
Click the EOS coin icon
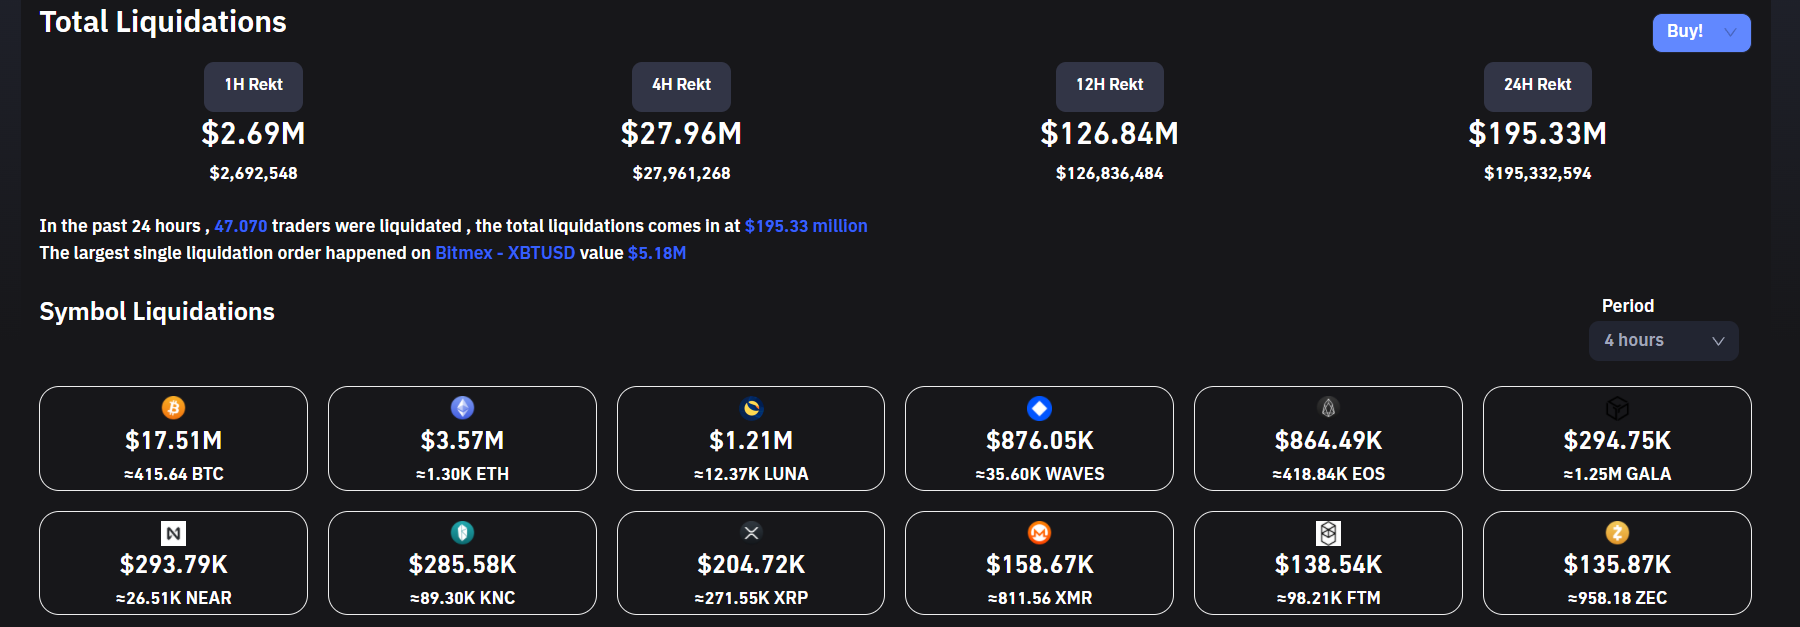pyautogui.click(x=1328, y=408)
